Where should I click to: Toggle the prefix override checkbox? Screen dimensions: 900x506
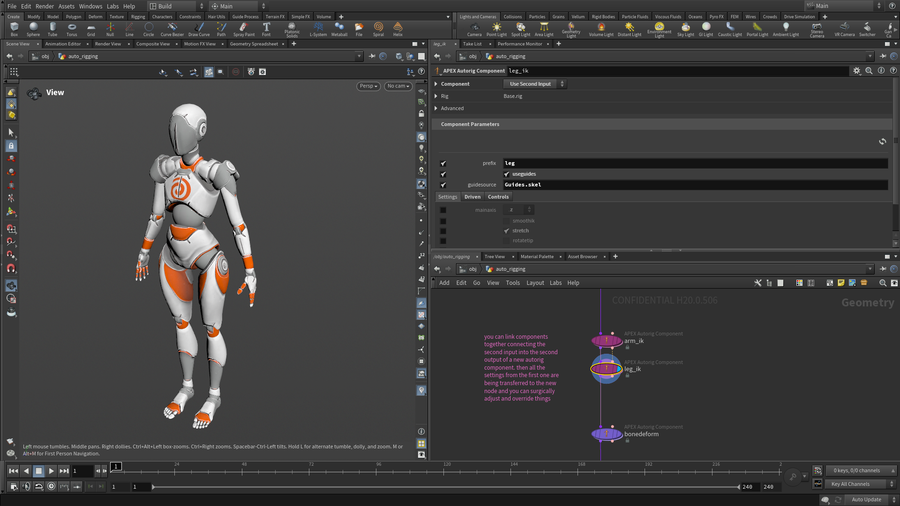click(x=443, y=164)
